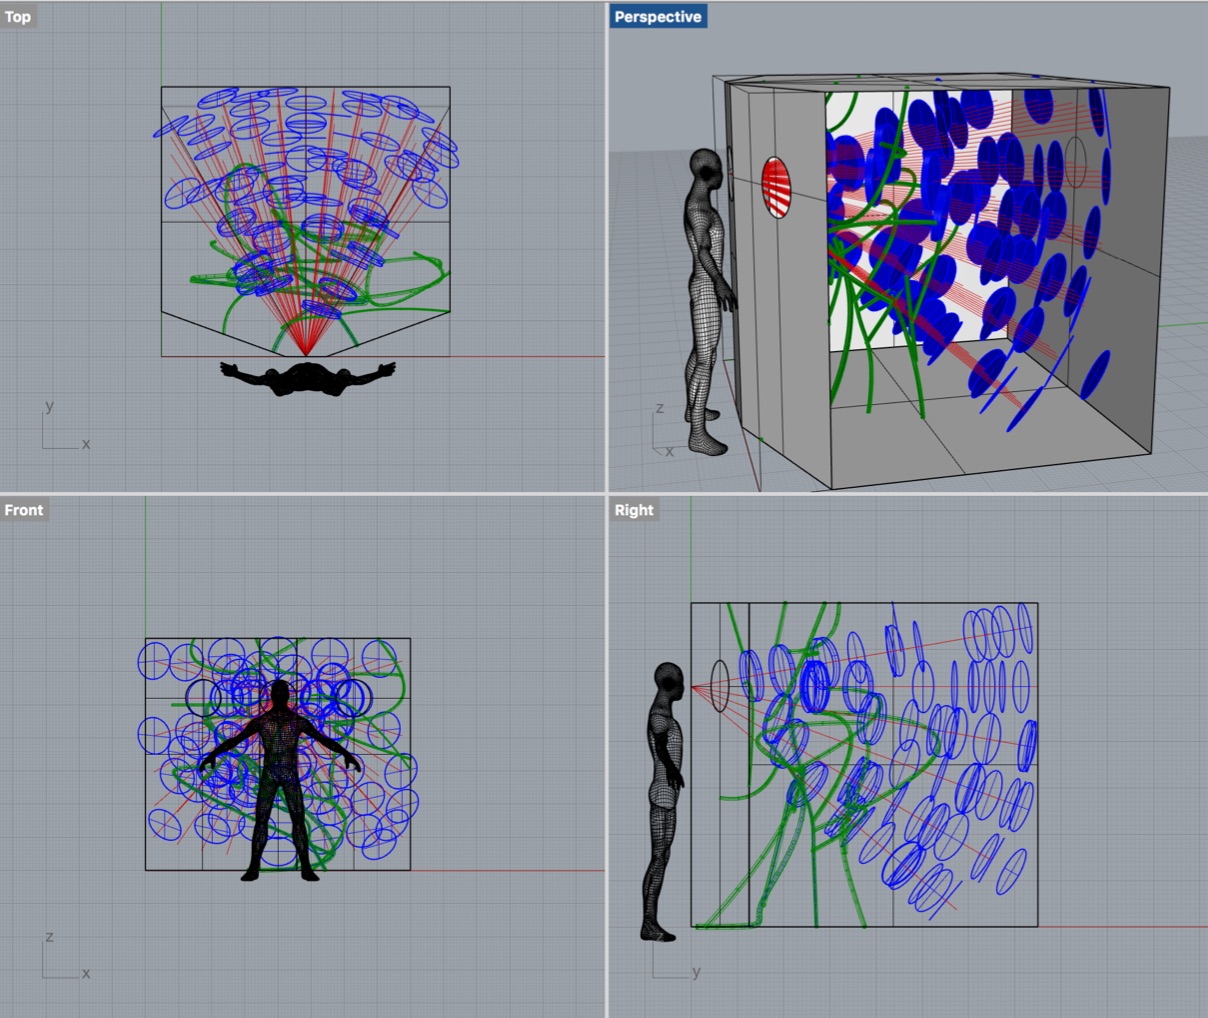This screenshot has width=1208, height=1018.
Task: Click the axis indicator in Front viewport
Action: (65, 957)
